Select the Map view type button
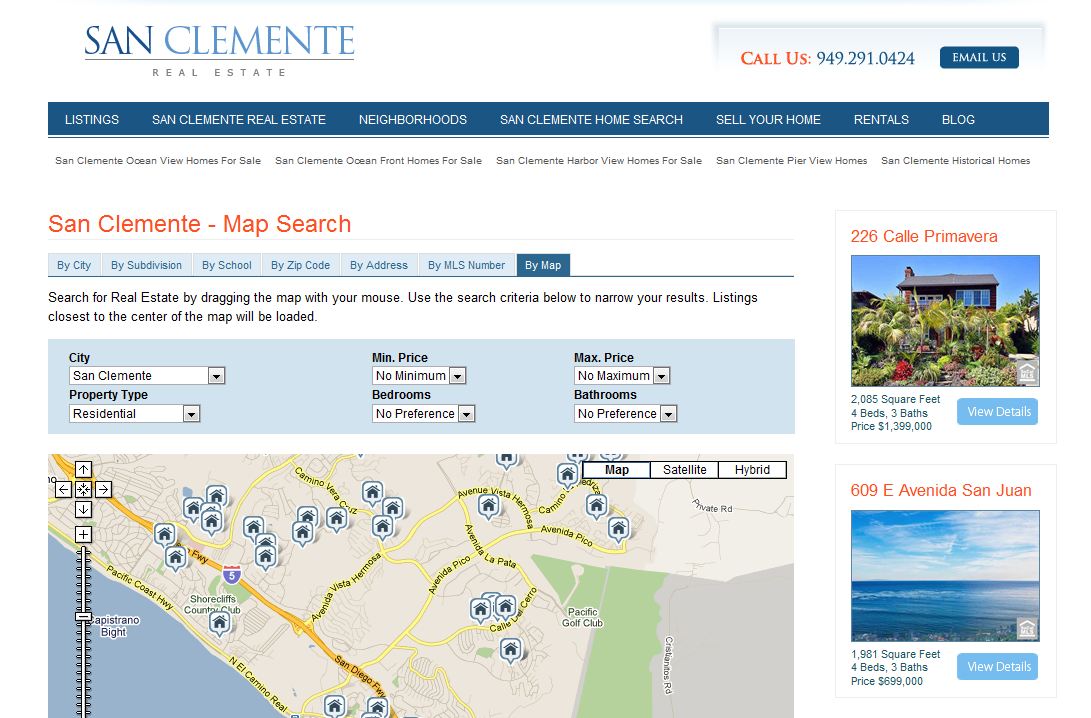The width and height of the screenshot is (1091, 718). pos(616,470)
